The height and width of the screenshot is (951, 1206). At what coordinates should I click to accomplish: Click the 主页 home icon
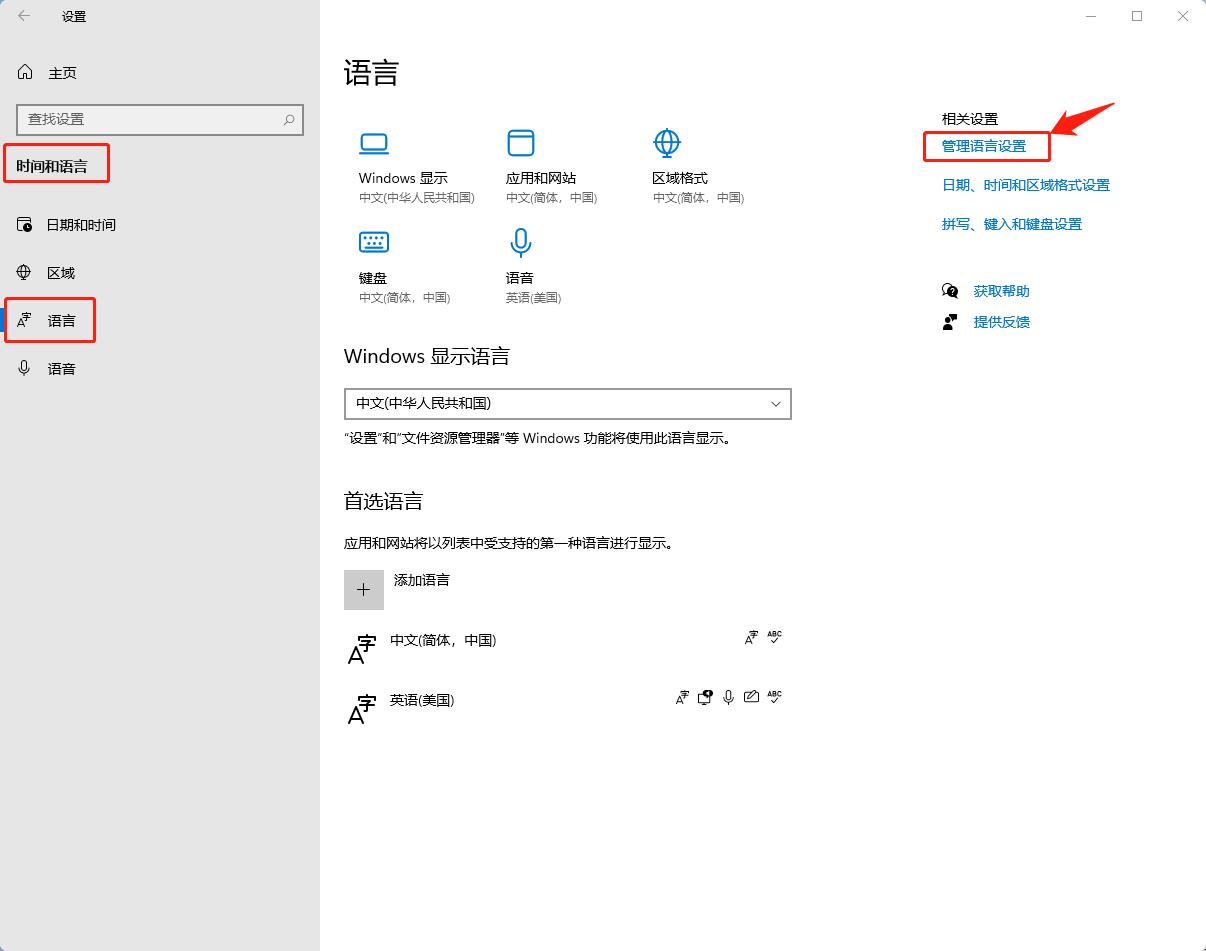click(26, 73)
